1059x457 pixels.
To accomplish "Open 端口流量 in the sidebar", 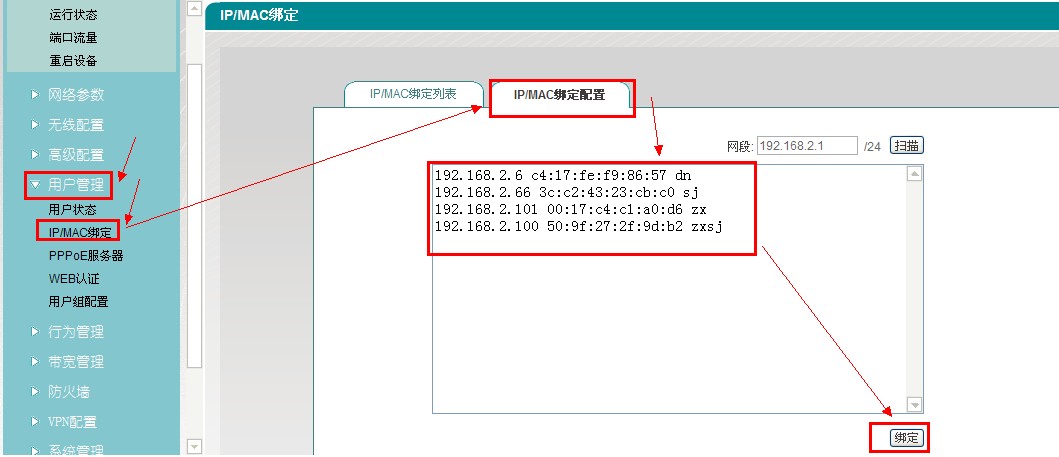I will tap(73, 38).
